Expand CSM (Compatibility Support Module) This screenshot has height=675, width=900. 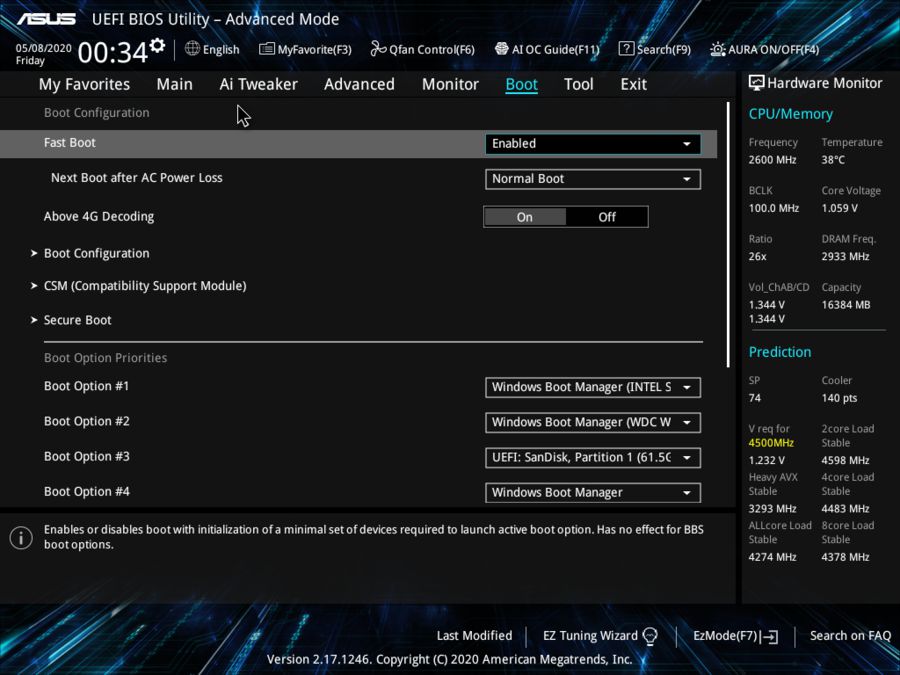(145, 286)
